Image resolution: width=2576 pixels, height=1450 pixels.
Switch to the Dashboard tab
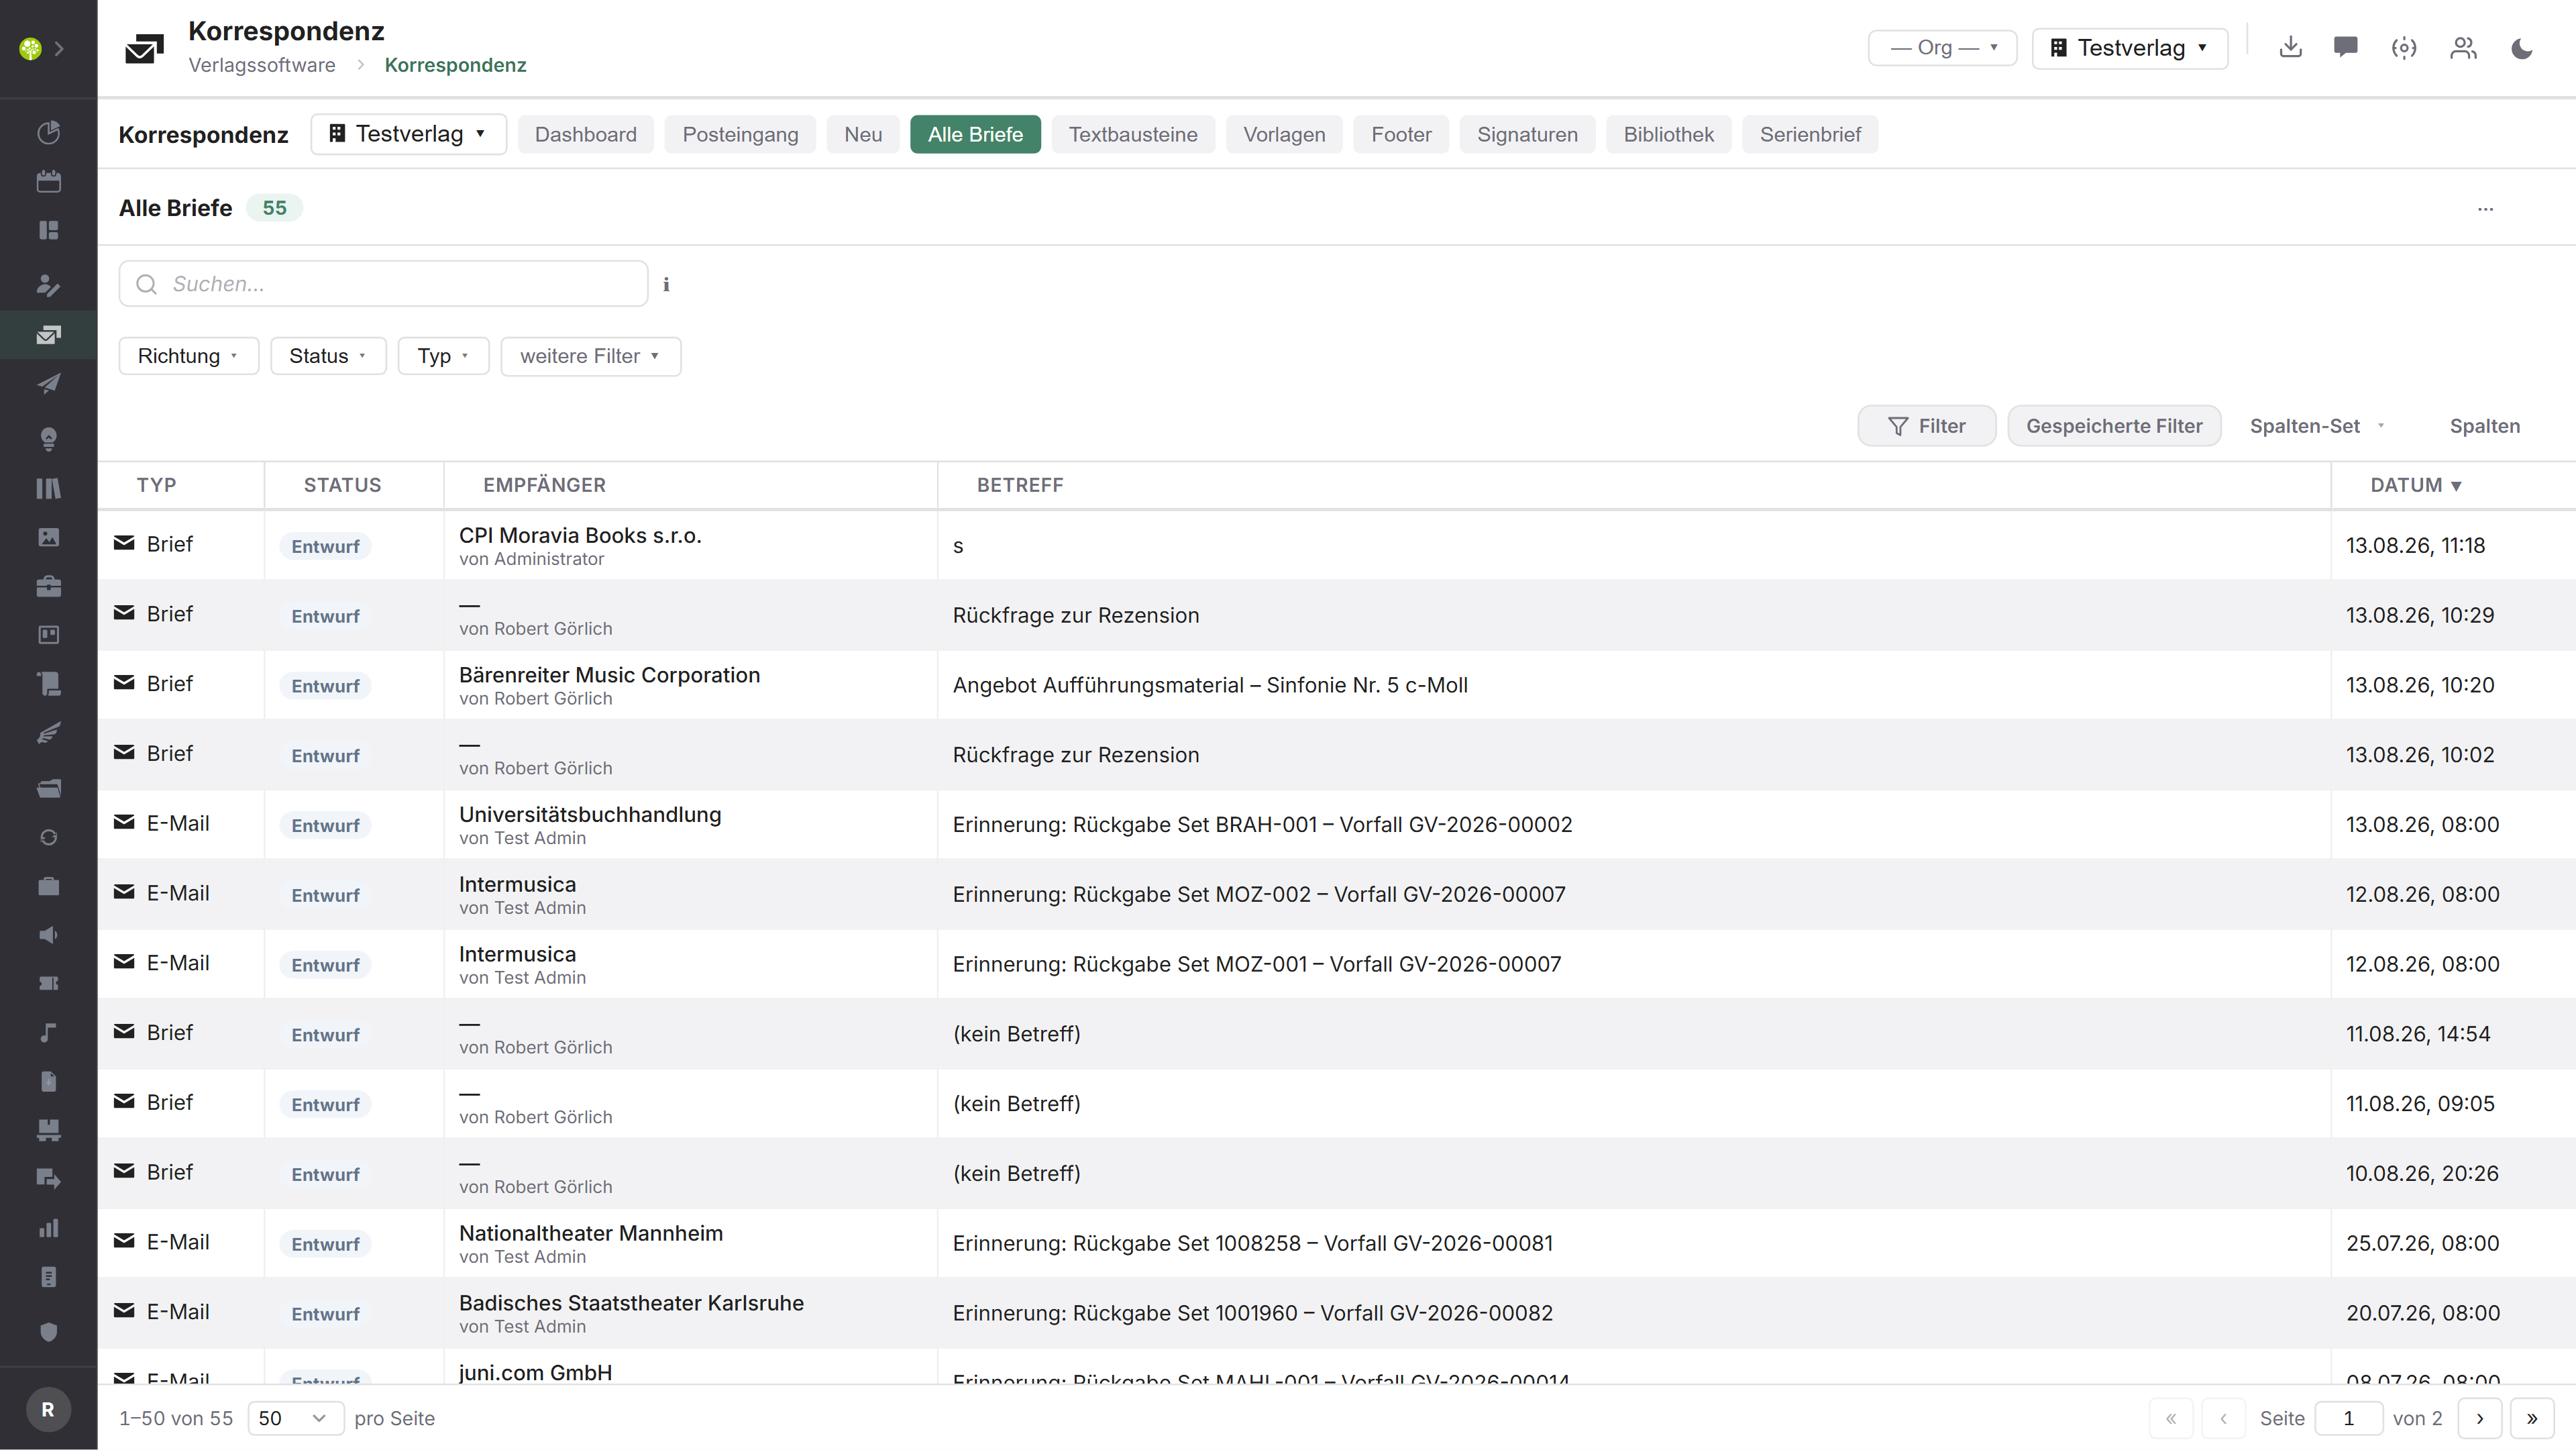585,134
